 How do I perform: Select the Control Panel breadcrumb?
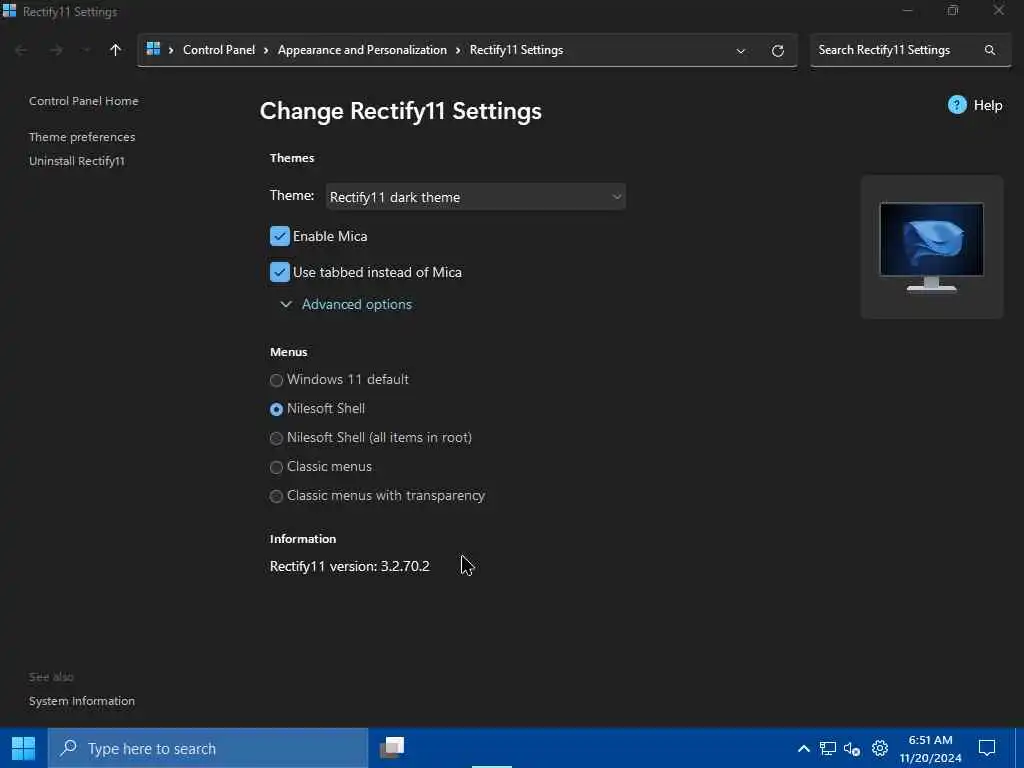tap(219, 50)
